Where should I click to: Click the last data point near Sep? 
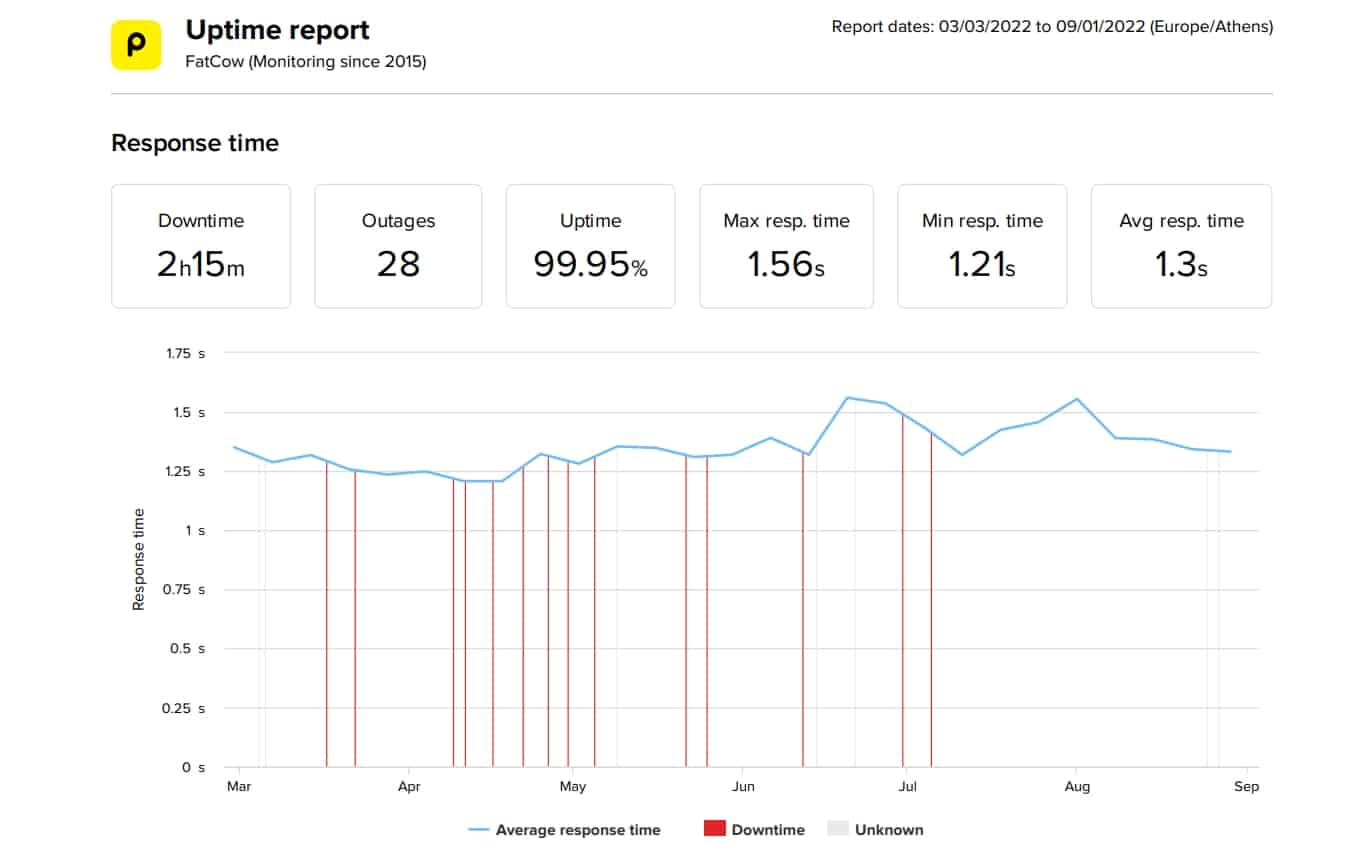point(1230,451)
